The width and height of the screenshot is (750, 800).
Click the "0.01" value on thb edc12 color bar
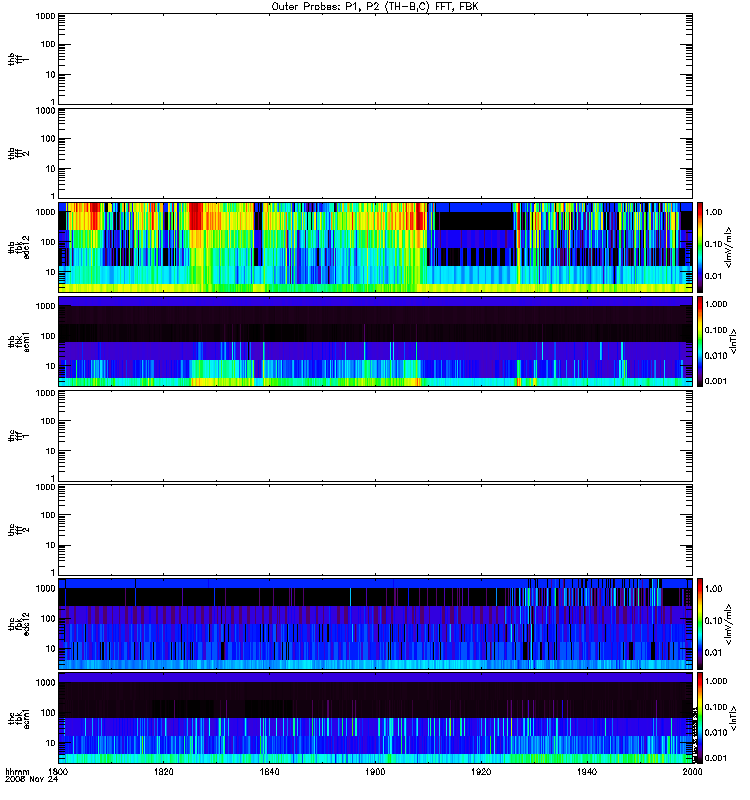(713, 276)
